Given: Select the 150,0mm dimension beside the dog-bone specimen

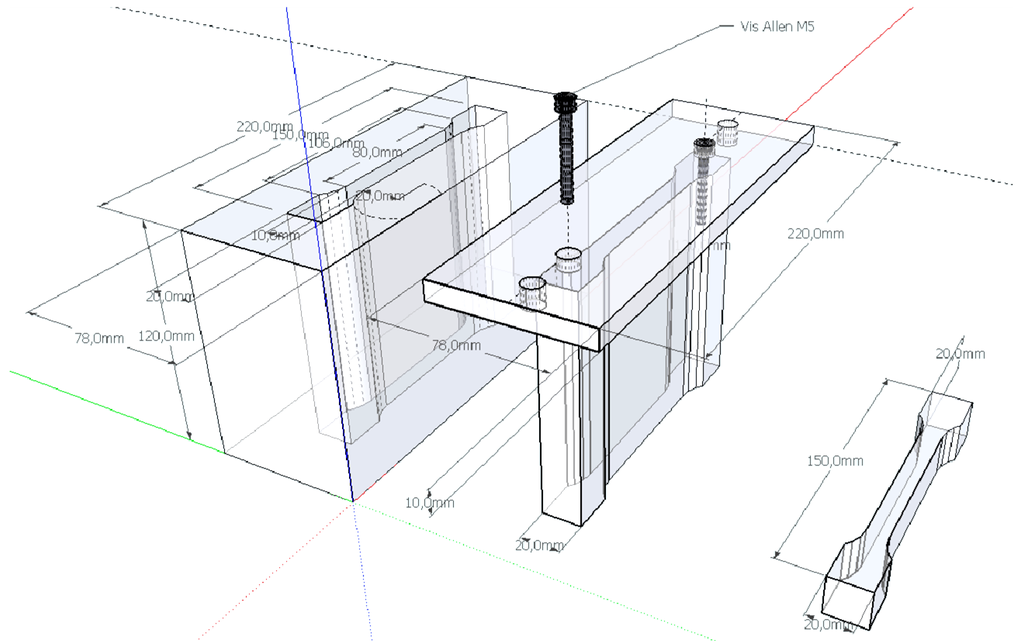Looking at the screenshot, I should tap(833, 461).
